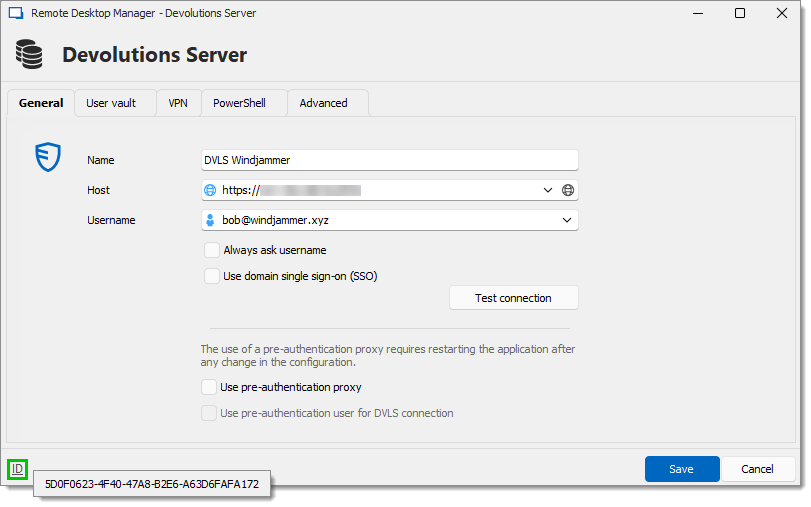This screenshot has height=507, width=811.
Task: Click the Devolutions Server heading text
Action: [x=155, y=55]
